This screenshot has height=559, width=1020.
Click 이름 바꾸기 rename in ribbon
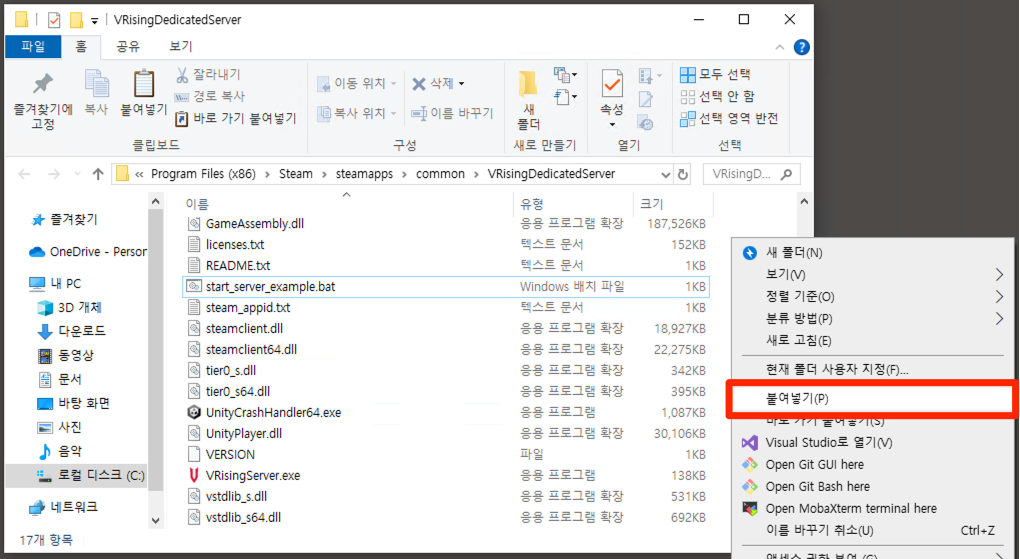pyautogui.click(x=452, y=113)
